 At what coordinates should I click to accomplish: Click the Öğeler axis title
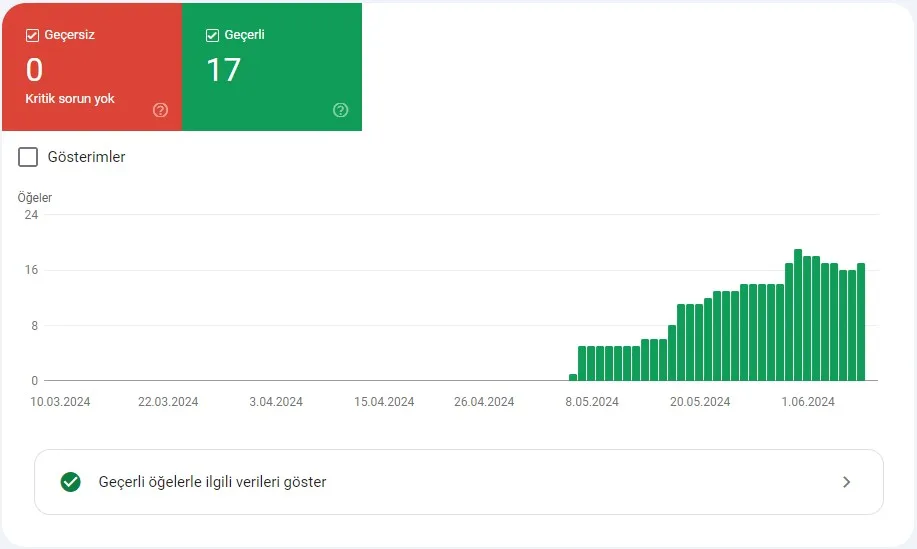point(35,198)
